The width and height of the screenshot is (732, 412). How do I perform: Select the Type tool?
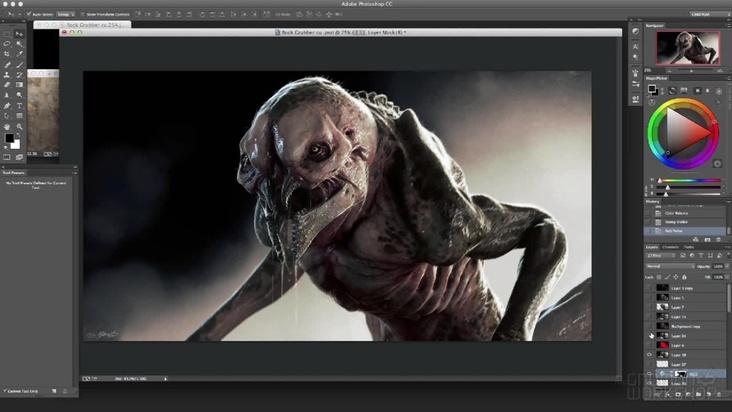(19, 106)
